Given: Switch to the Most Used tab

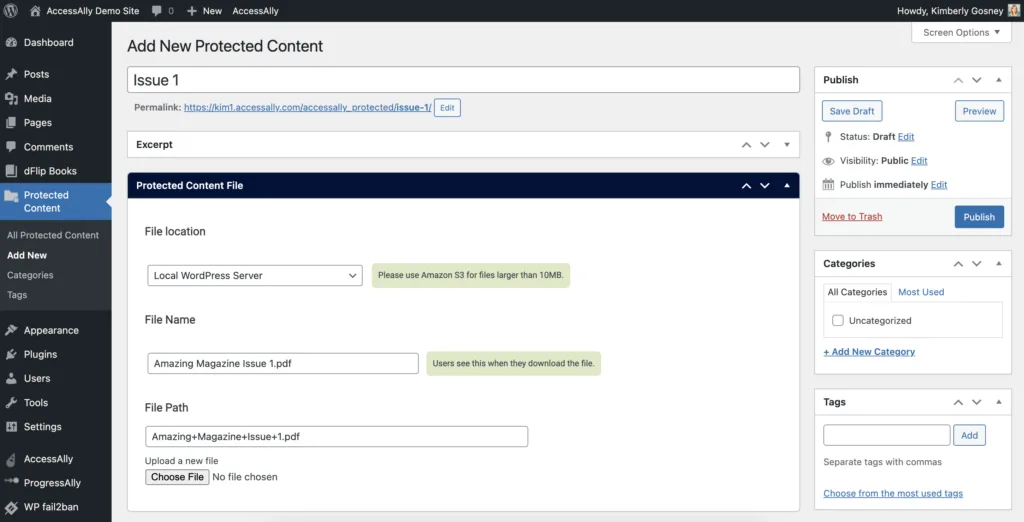Looking at the screenshot, I should [921, 292].
